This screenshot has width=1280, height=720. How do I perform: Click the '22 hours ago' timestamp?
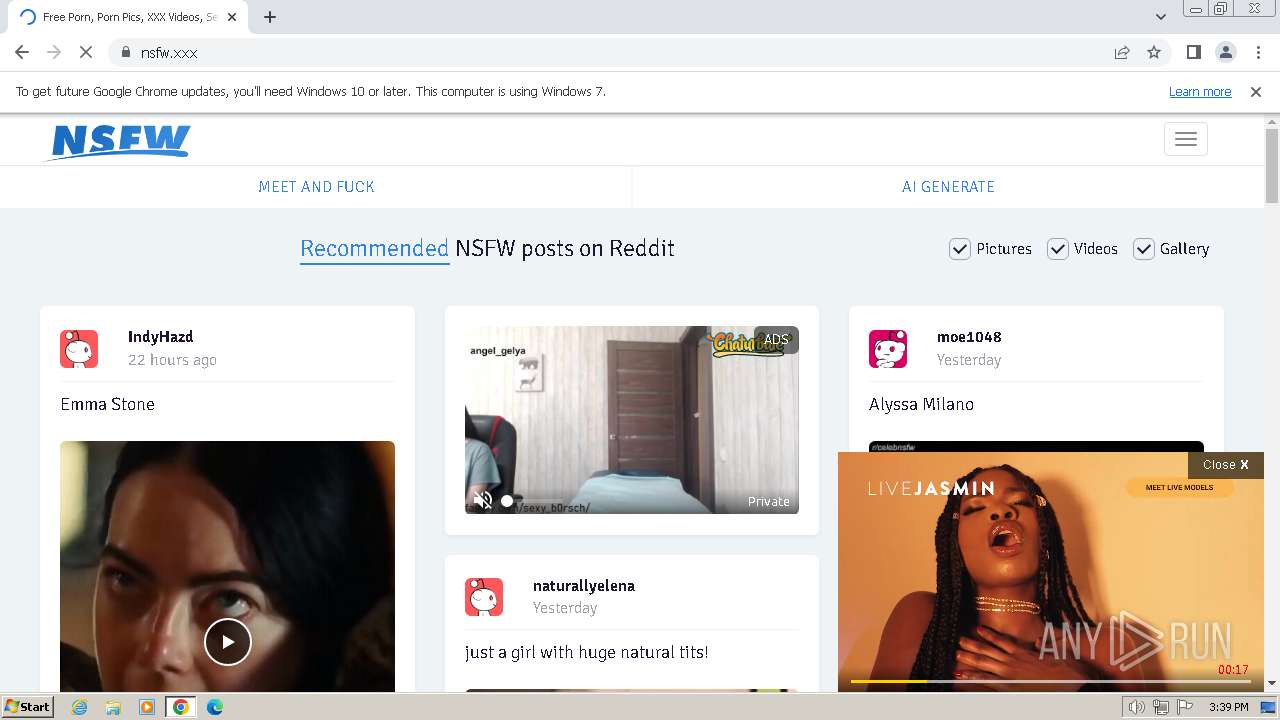[x=172, y=360]
